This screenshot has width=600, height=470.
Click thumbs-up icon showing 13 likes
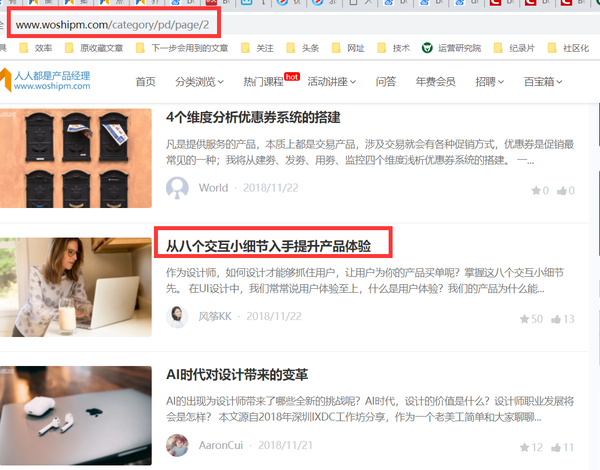click(x=556, y=319)
